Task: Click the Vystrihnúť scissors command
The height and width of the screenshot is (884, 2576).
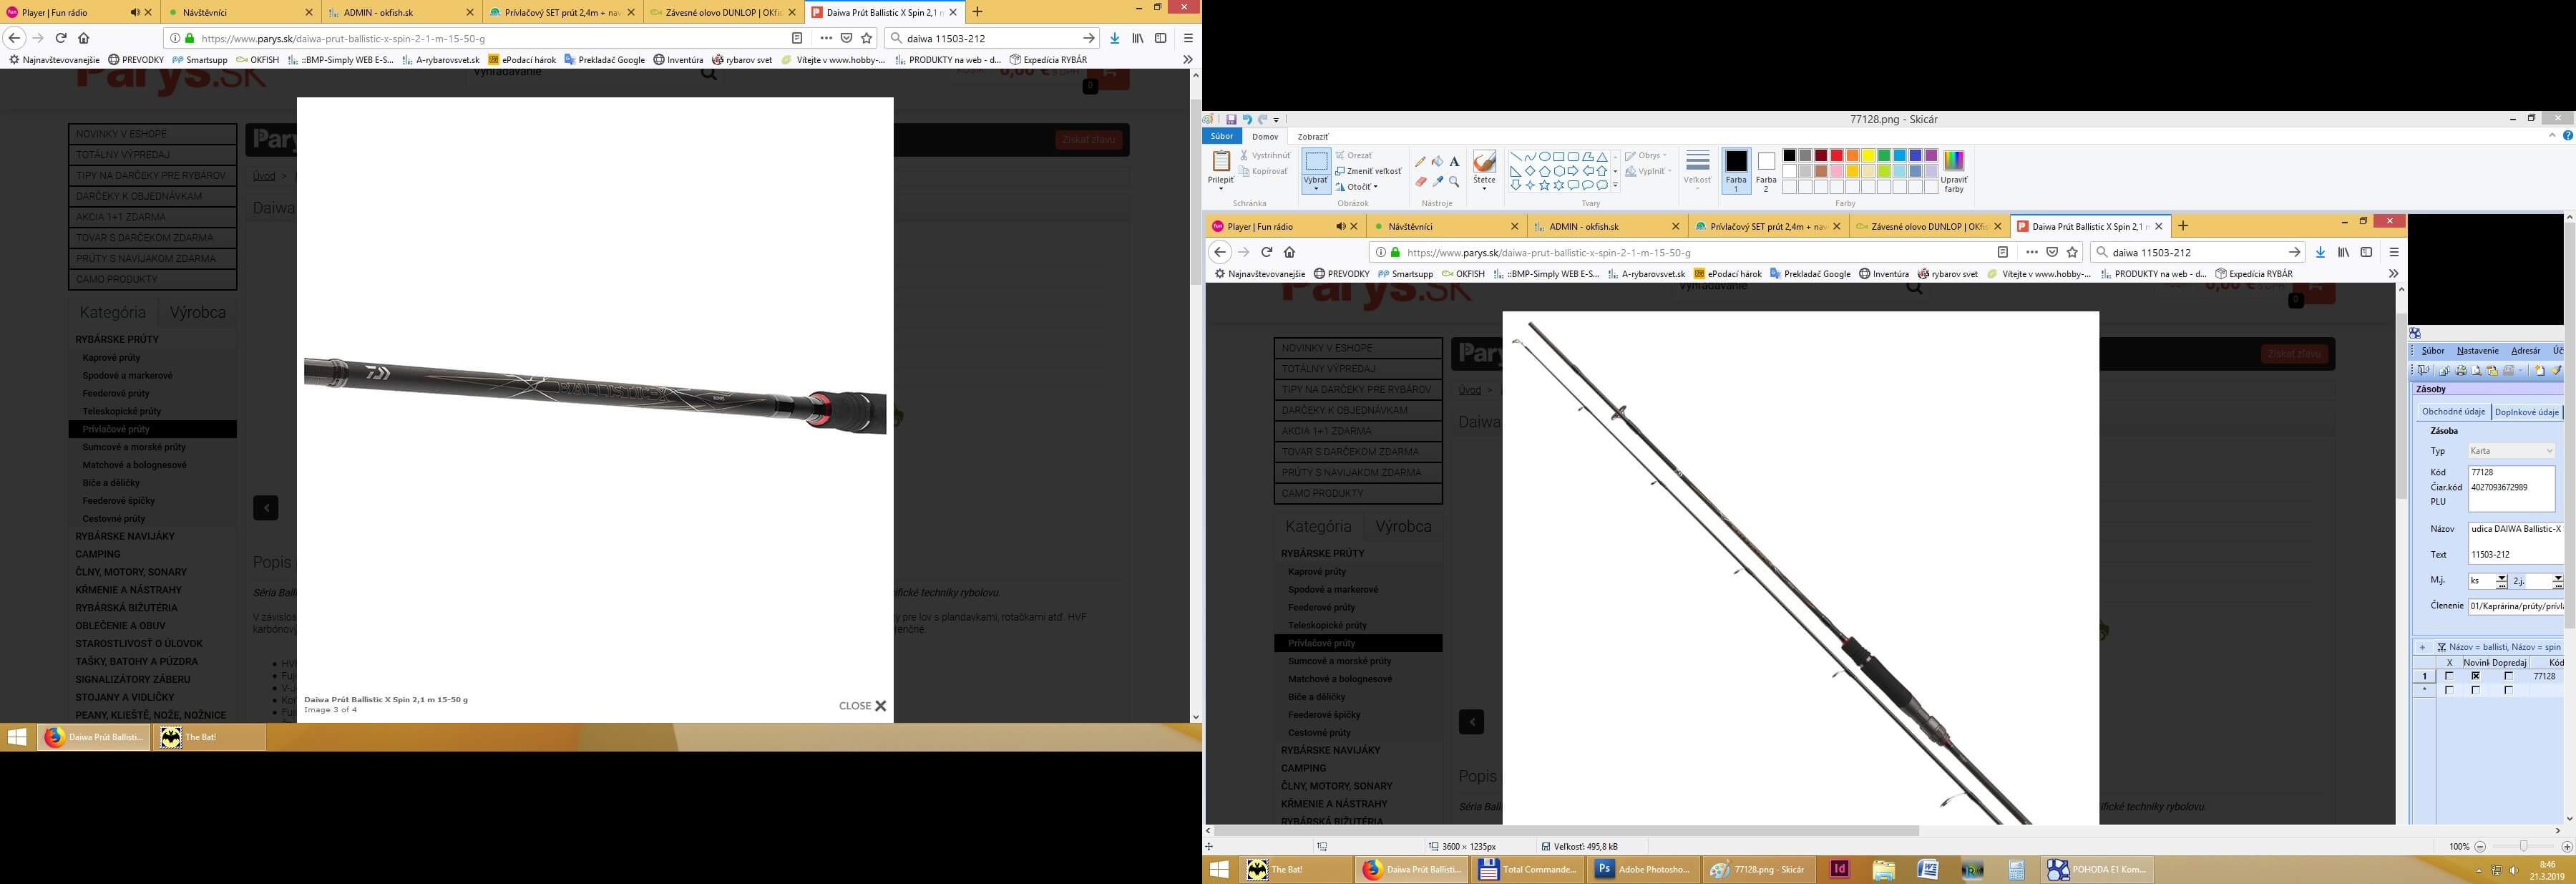Action: [x=1265, y=155]
